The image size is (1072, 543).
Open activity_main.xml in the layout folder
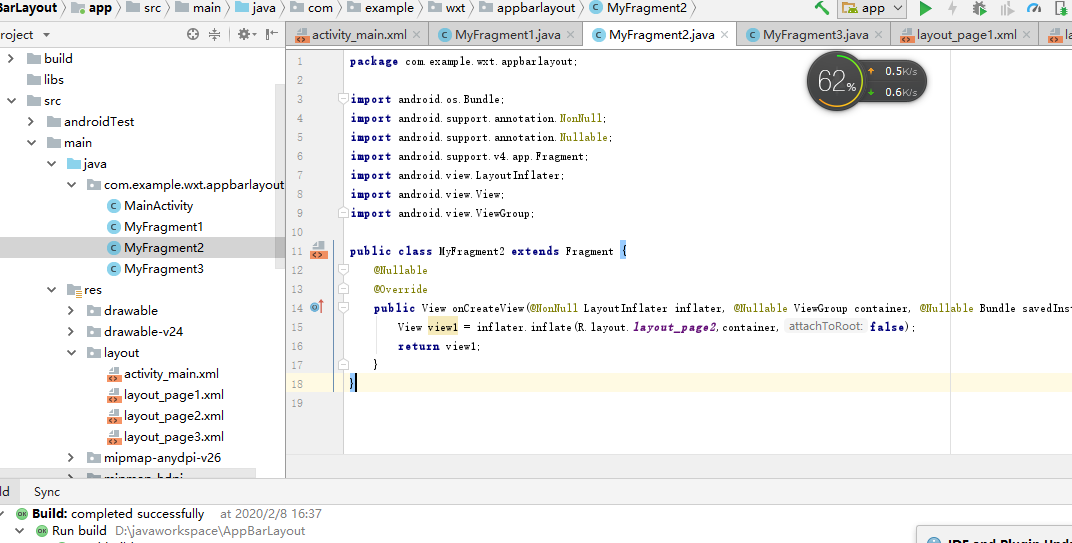163,374
